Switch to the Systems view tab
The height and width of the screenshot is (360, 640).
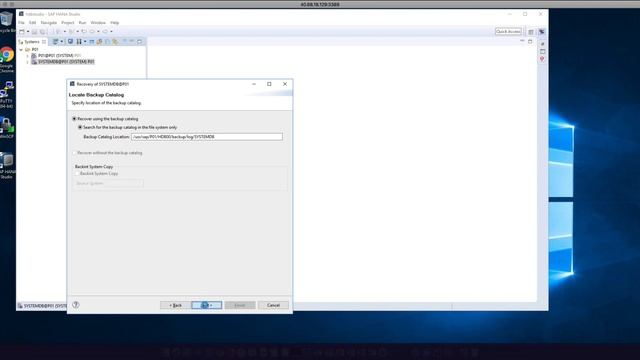[x=32, y=42]
